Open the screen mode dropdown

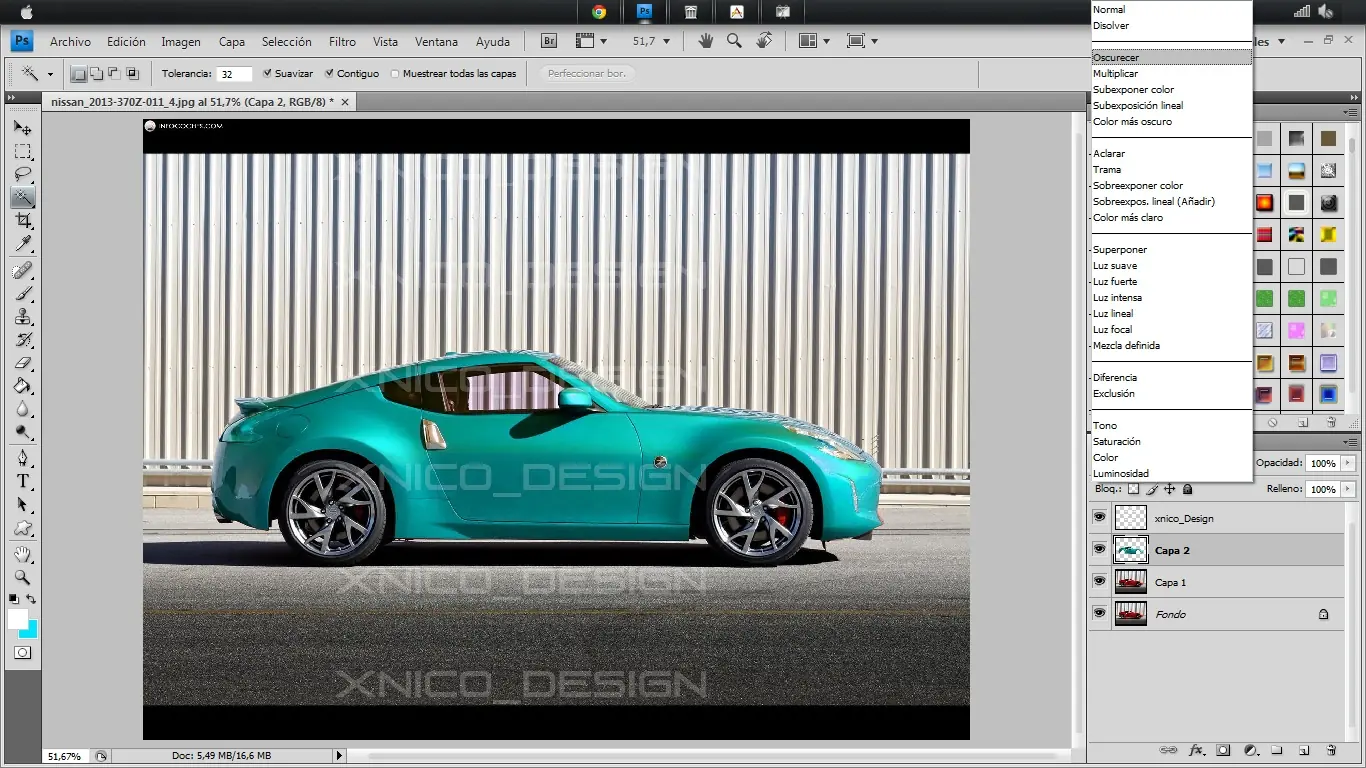862,41
